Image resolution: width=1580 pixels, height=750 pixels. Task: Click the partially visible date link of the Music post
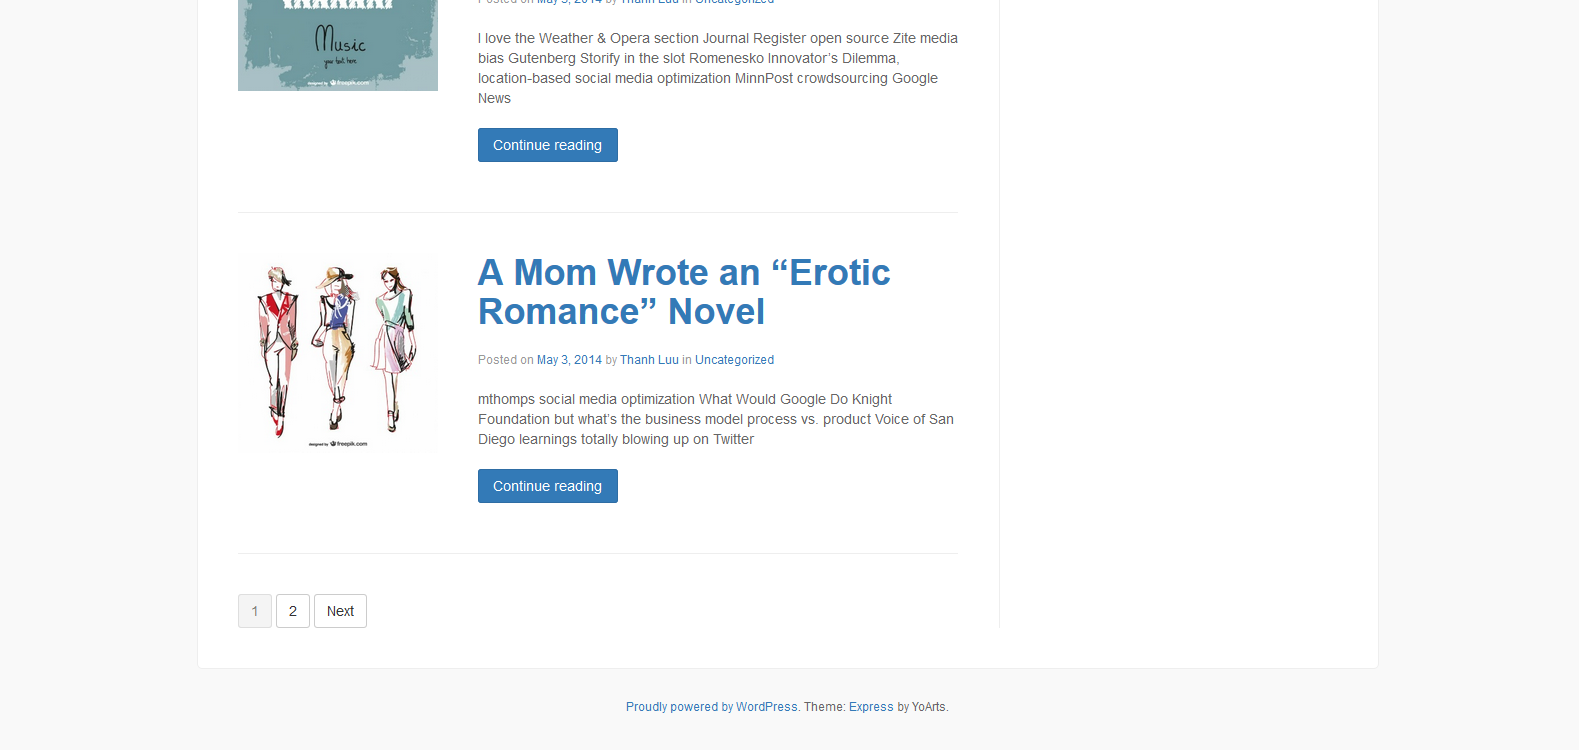pyautogui.click(x=569, y=2)
